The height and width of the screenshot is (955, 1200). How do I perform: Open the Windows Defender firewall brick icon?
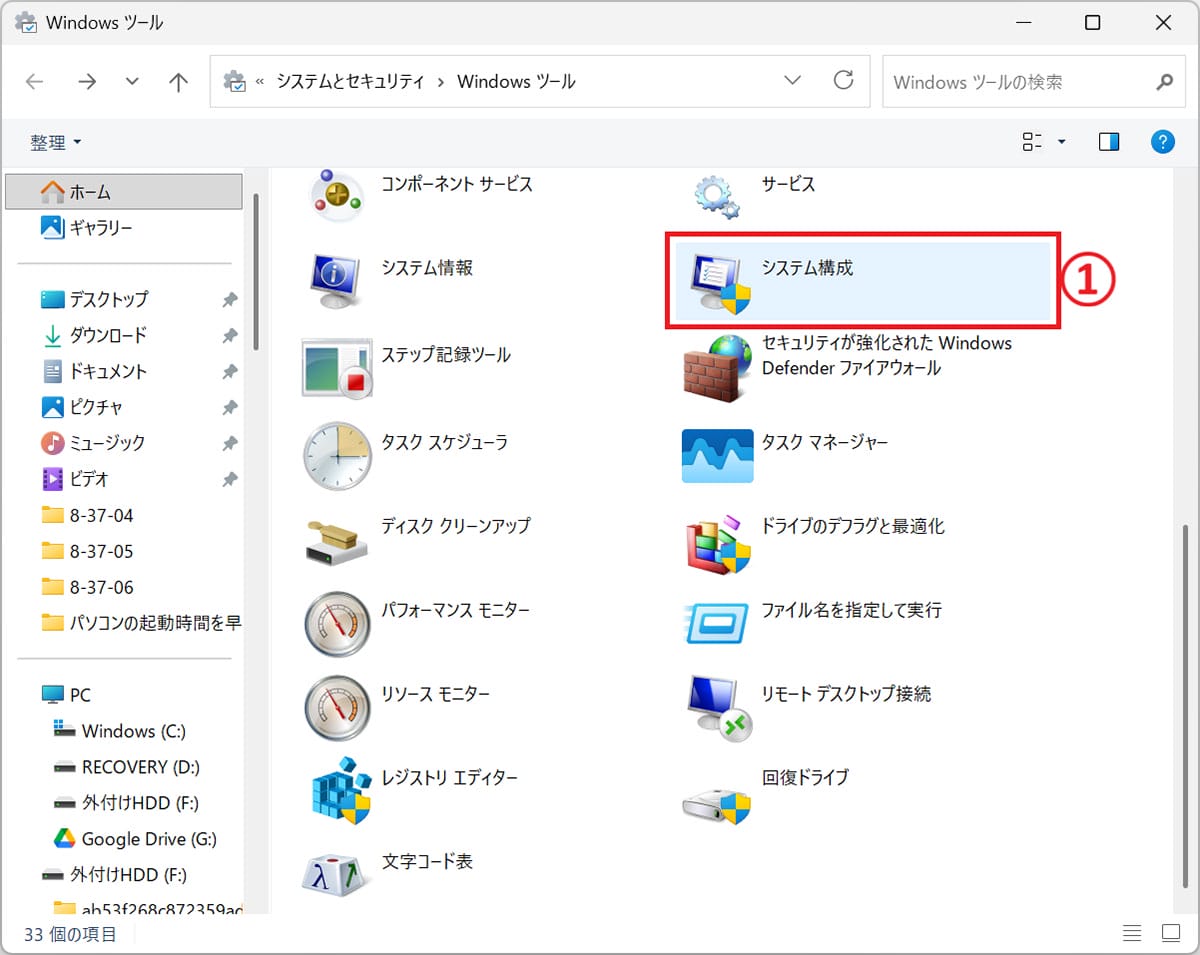pos(717,368)
